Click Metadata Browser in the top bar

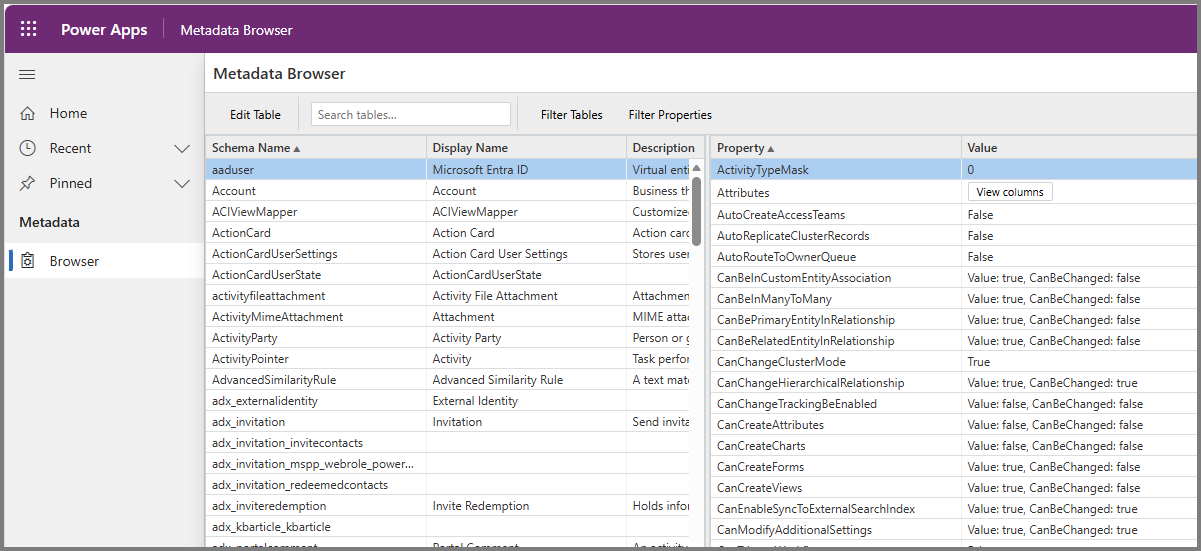tap(236, 30)
